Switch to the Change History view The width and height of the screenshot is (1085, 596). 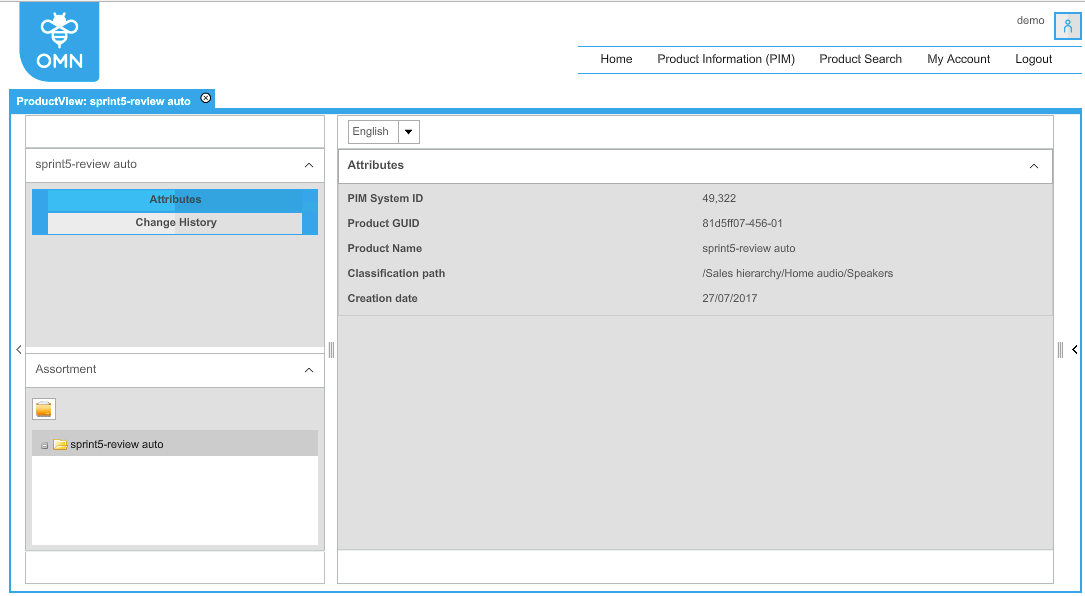pos(175,222)
